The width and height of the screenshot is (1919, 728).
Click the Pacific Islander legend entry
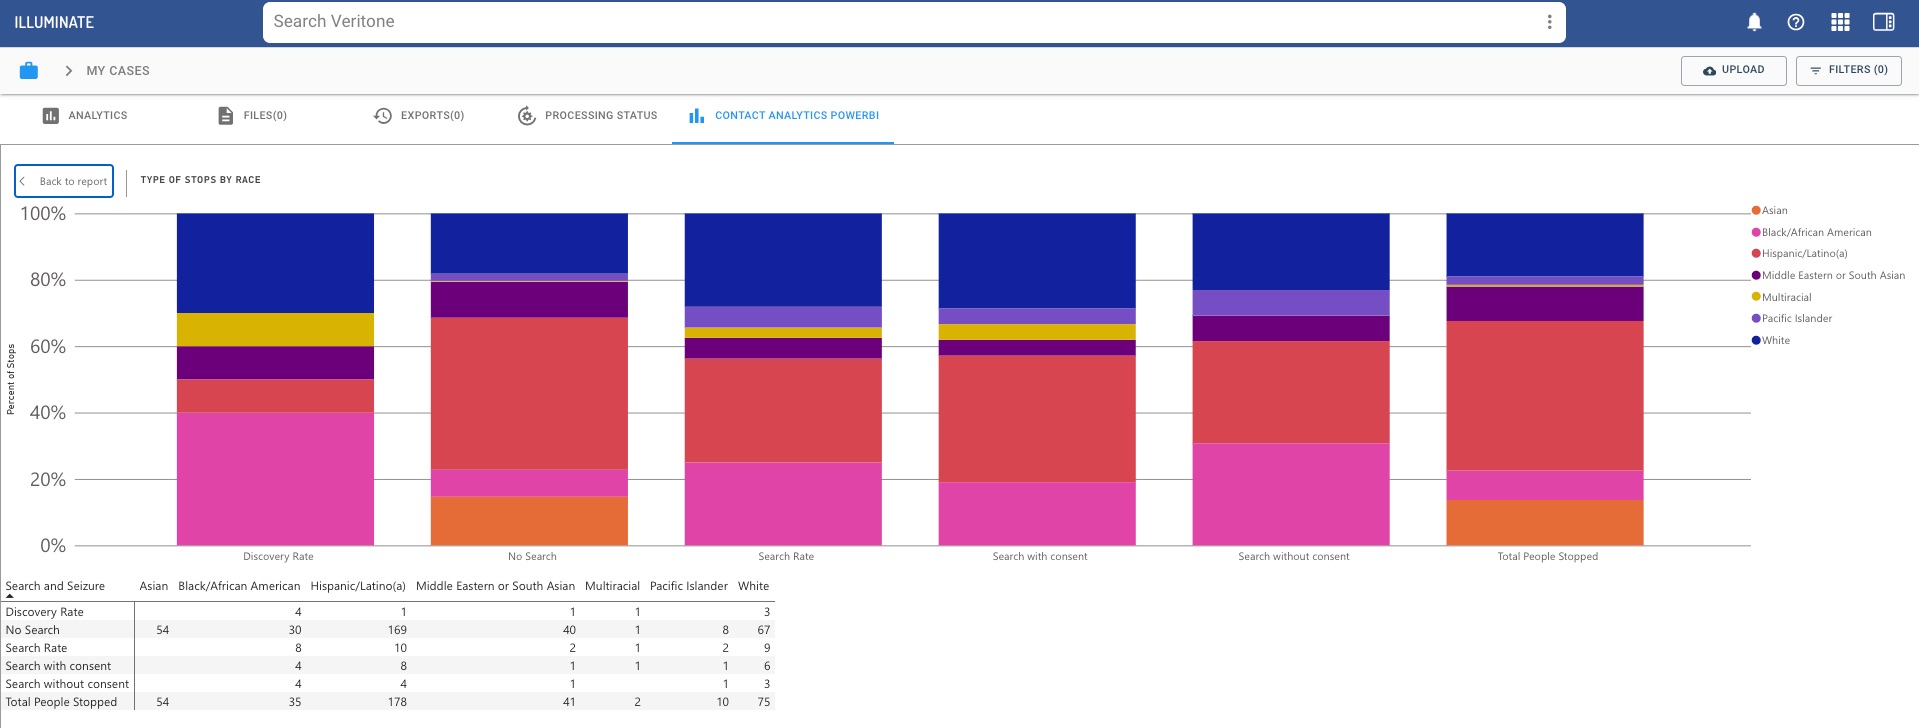(1791, 319)
